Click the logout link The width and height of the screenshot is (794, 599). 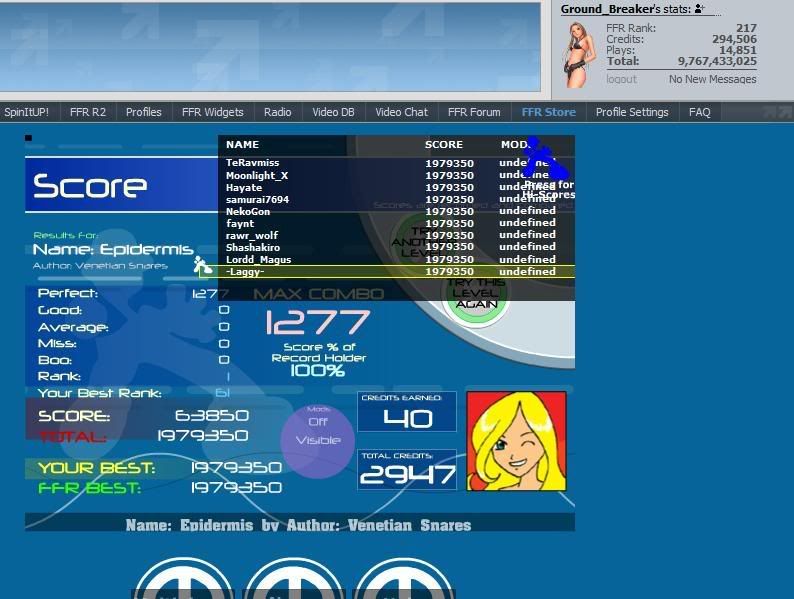coord(621,79)
